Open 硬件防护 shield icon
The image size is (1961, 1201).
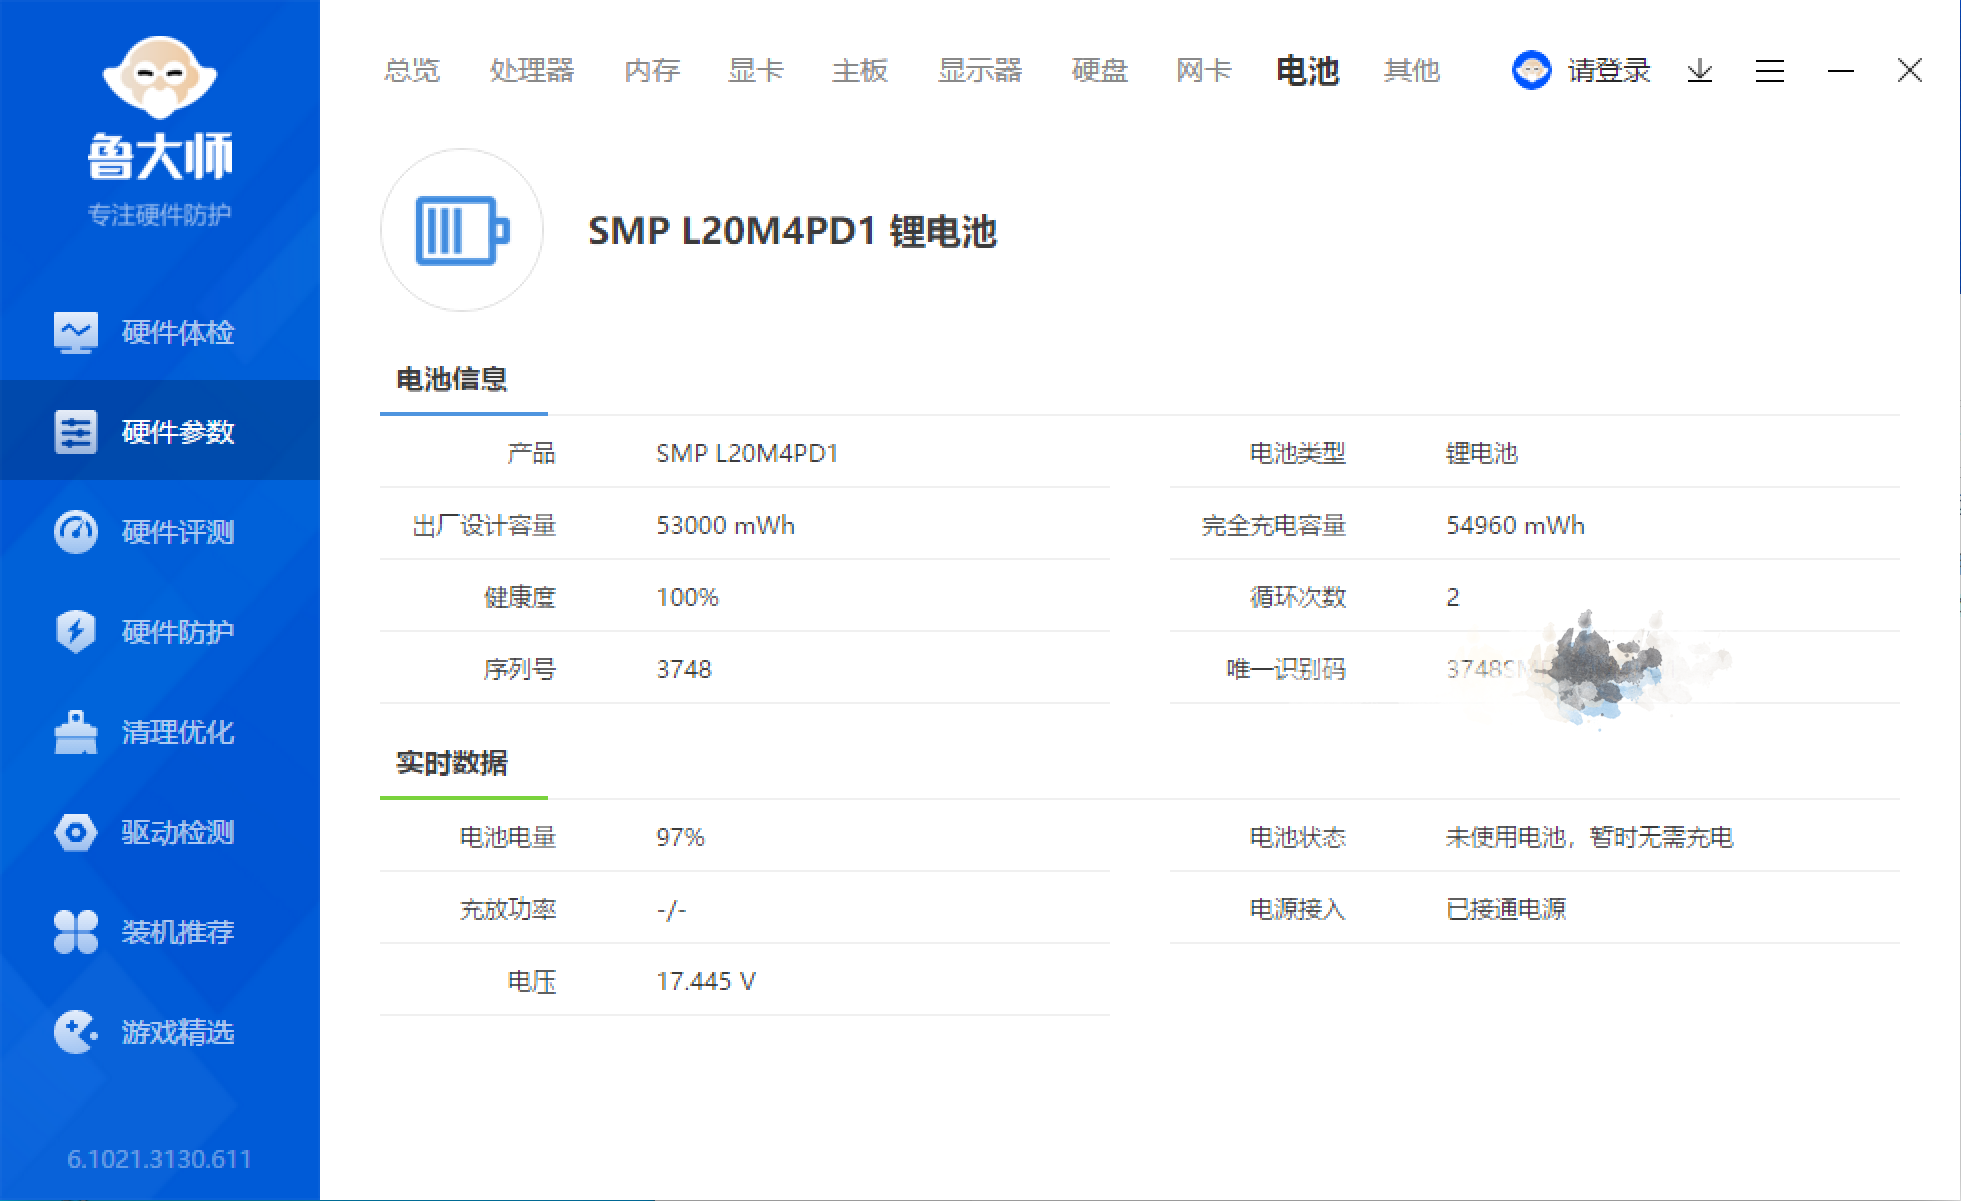[76, 632]
